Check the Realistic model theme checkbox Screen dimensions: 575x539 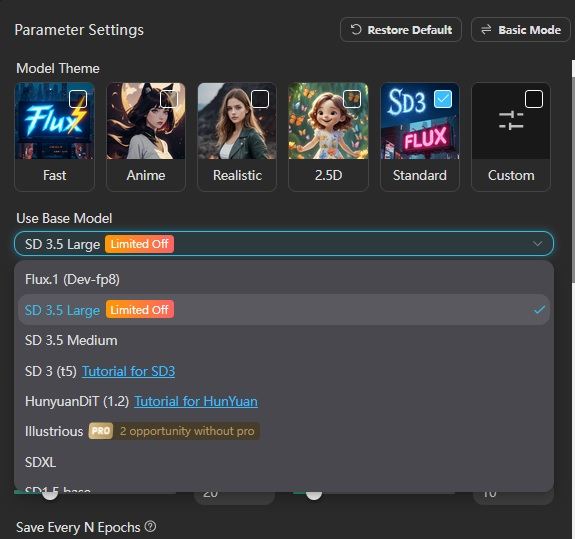coord(260,99)
